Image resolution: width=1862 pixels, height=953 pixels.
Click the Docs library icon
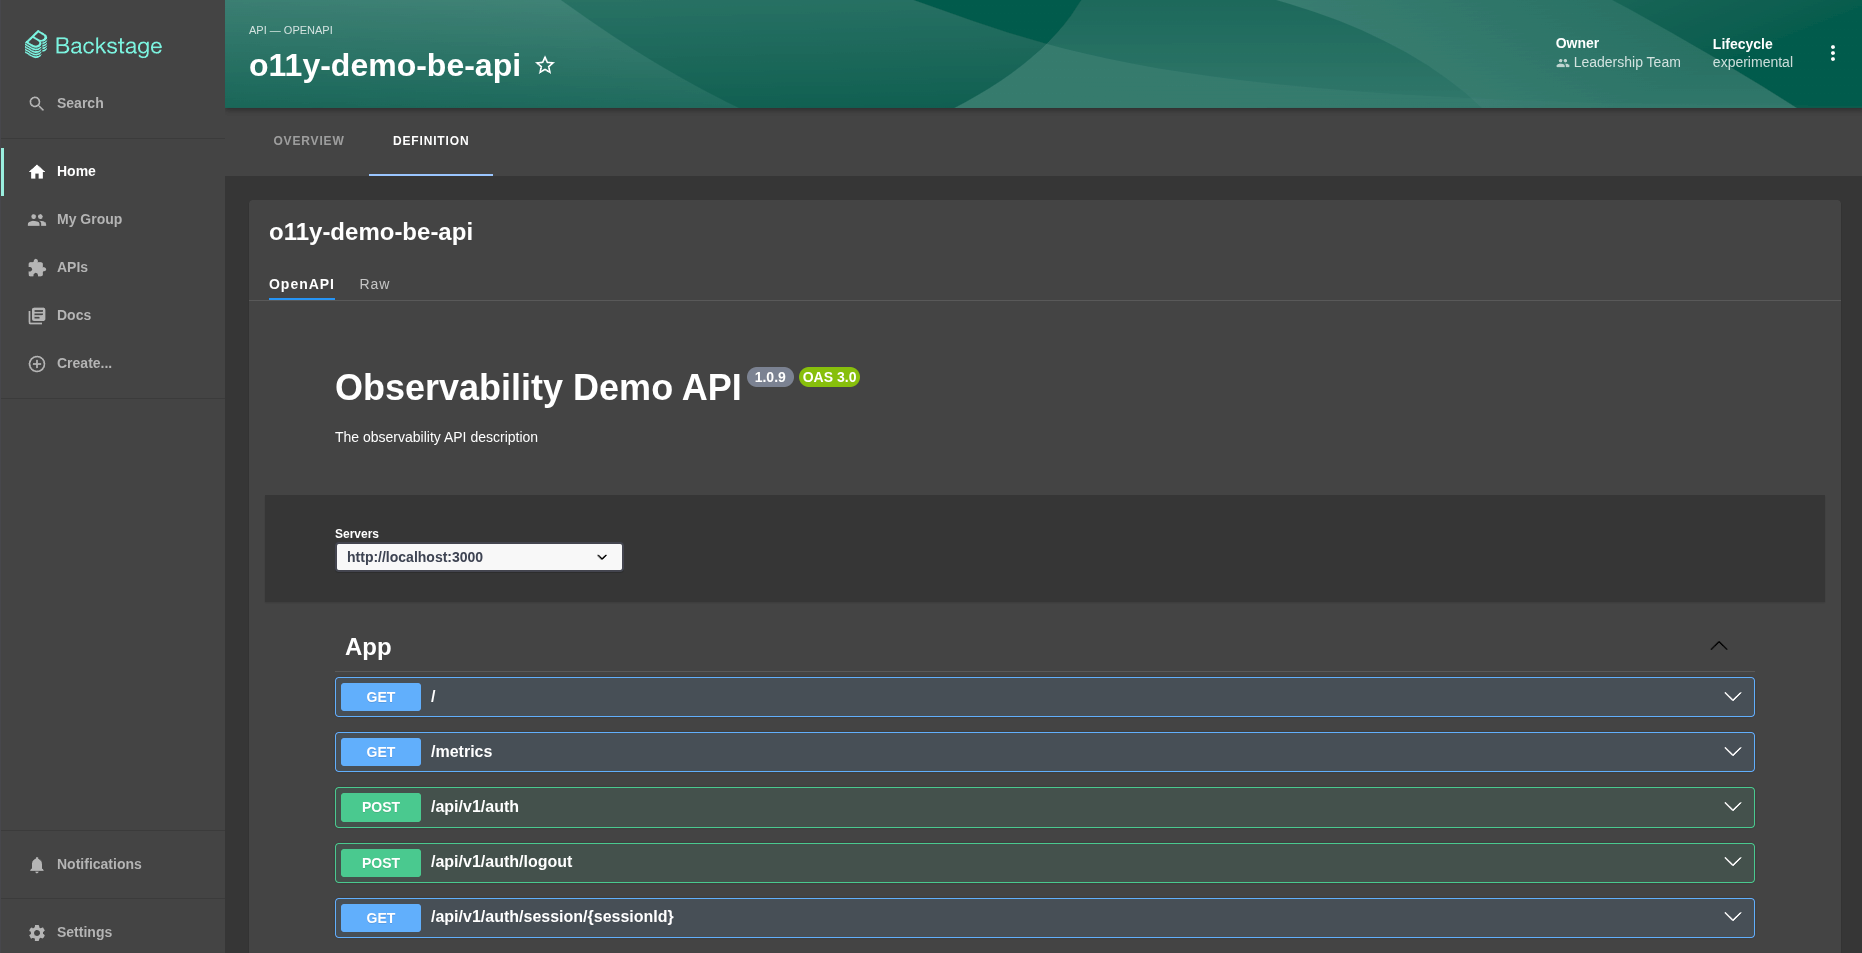(x=37, y=315)
